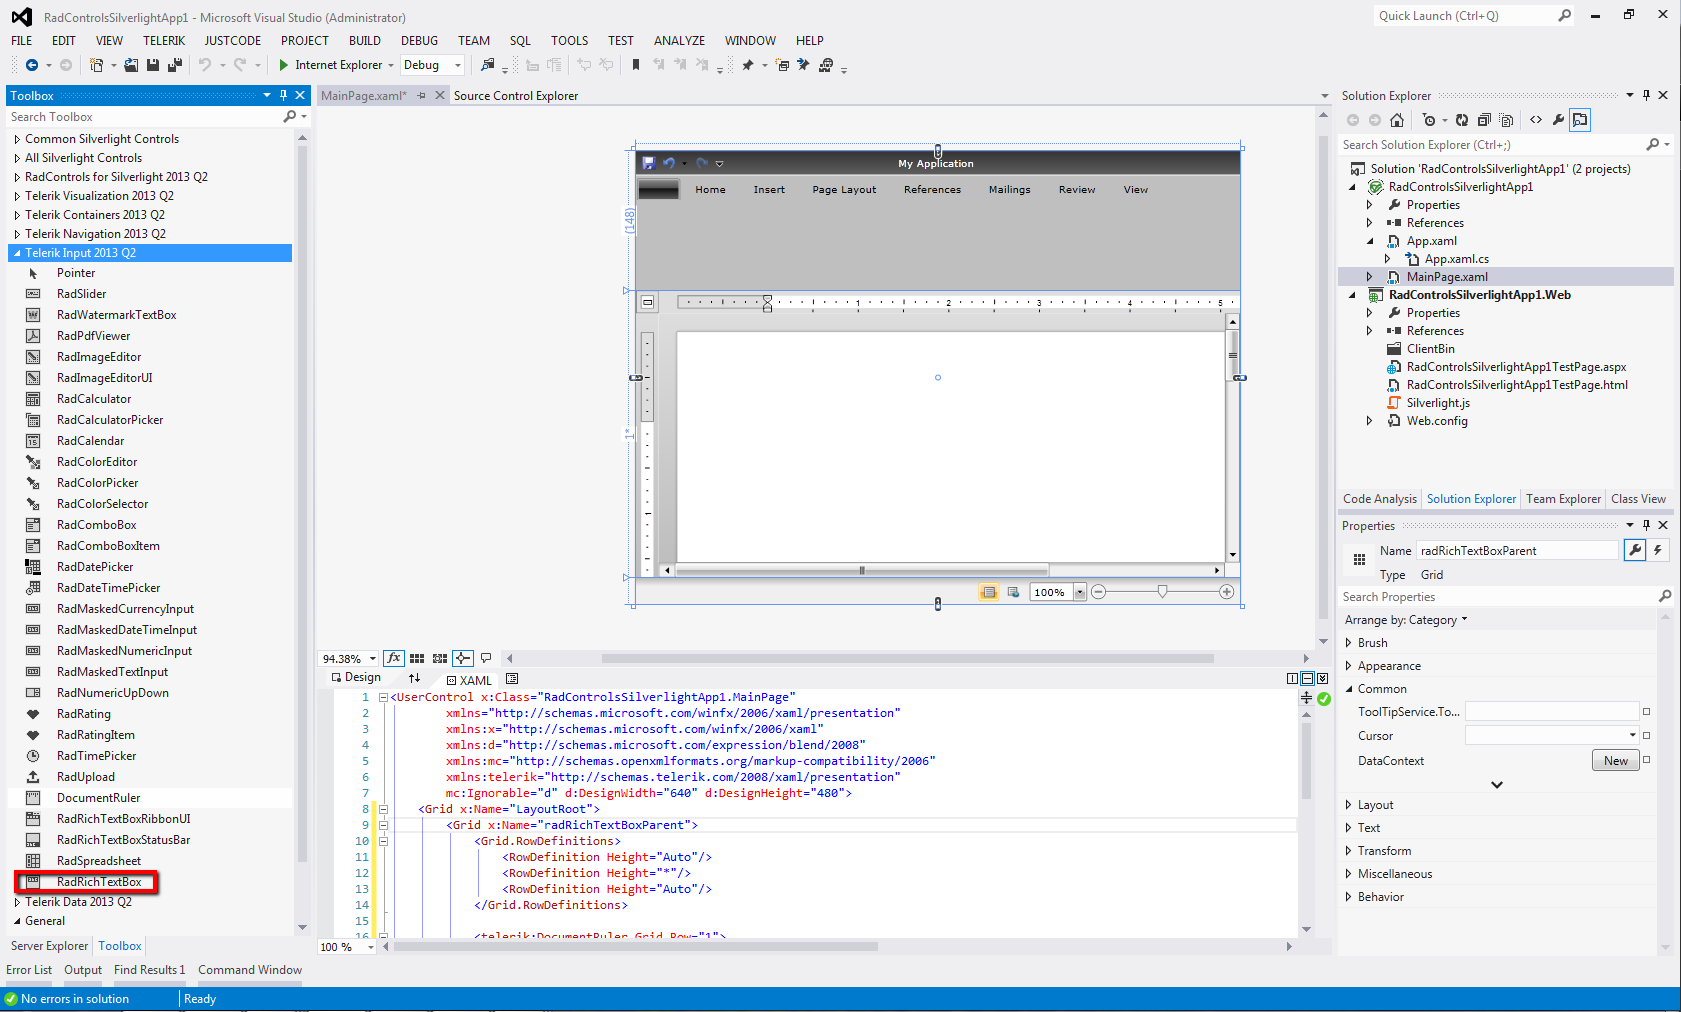The width and height of the screenshot is (1681, 1012).
Task: Toggle a bookmark from the main toolbar
Action: pyautogui.click(x=636, y=65)
